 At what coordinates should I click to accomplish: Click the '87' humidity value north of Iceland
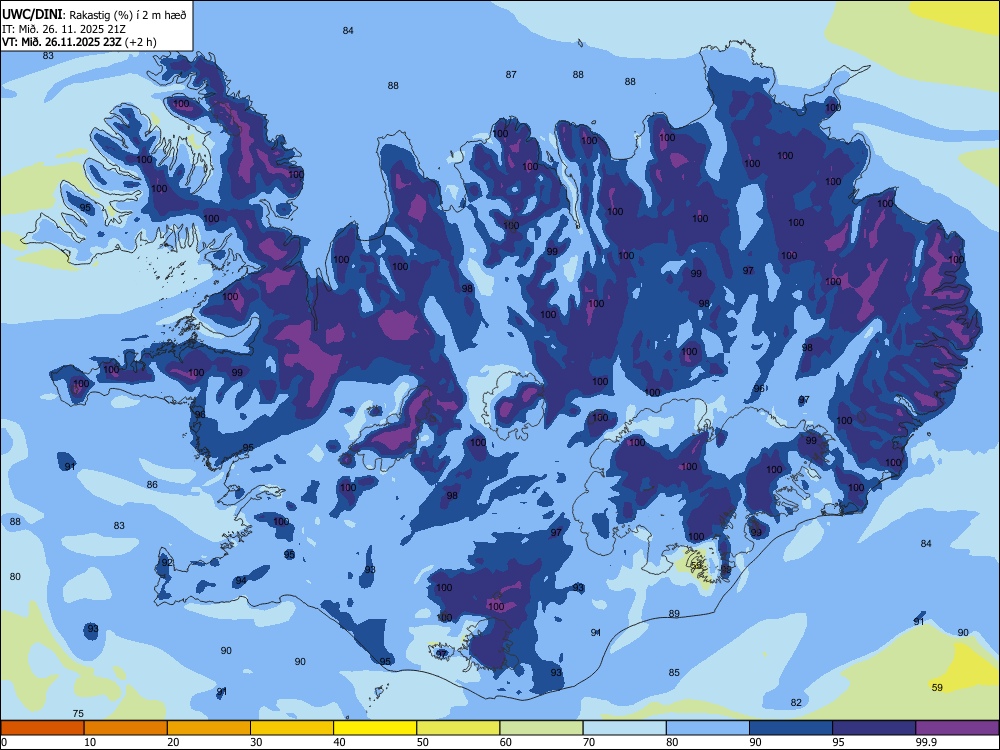(511, 75)
